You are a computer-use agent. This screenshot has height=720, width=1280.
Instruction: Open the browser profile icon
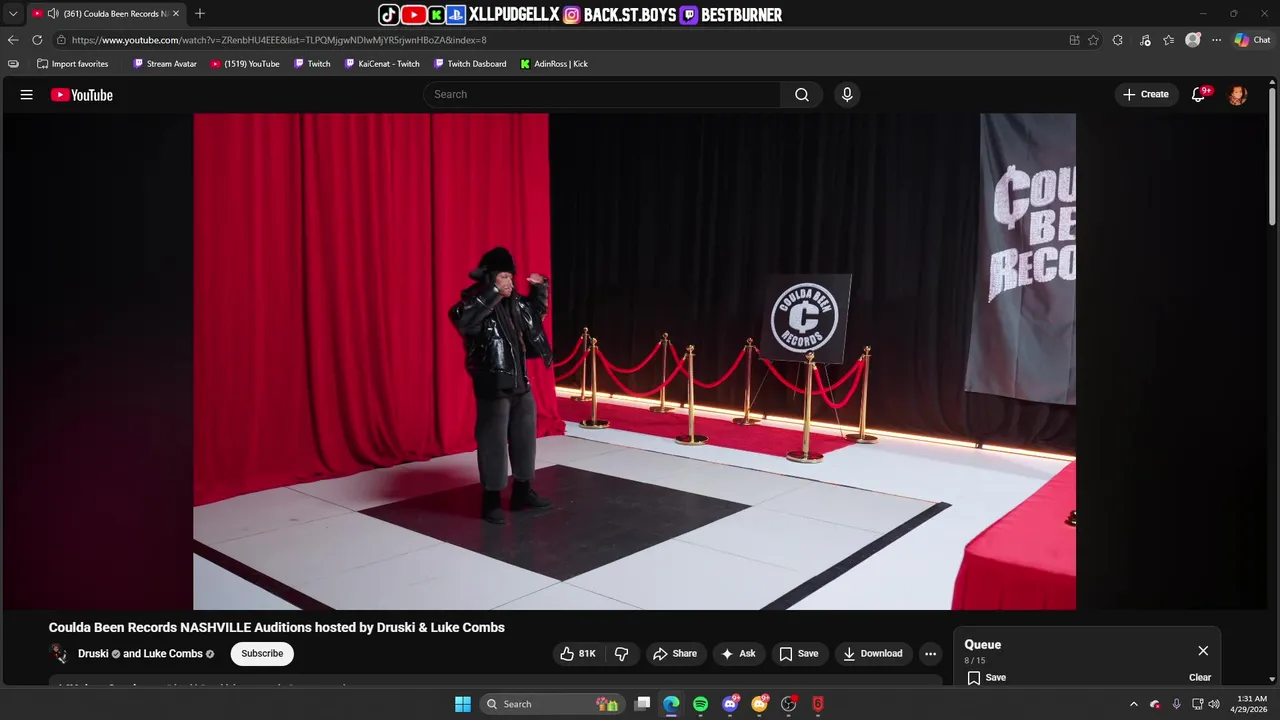click(1193, 40)
